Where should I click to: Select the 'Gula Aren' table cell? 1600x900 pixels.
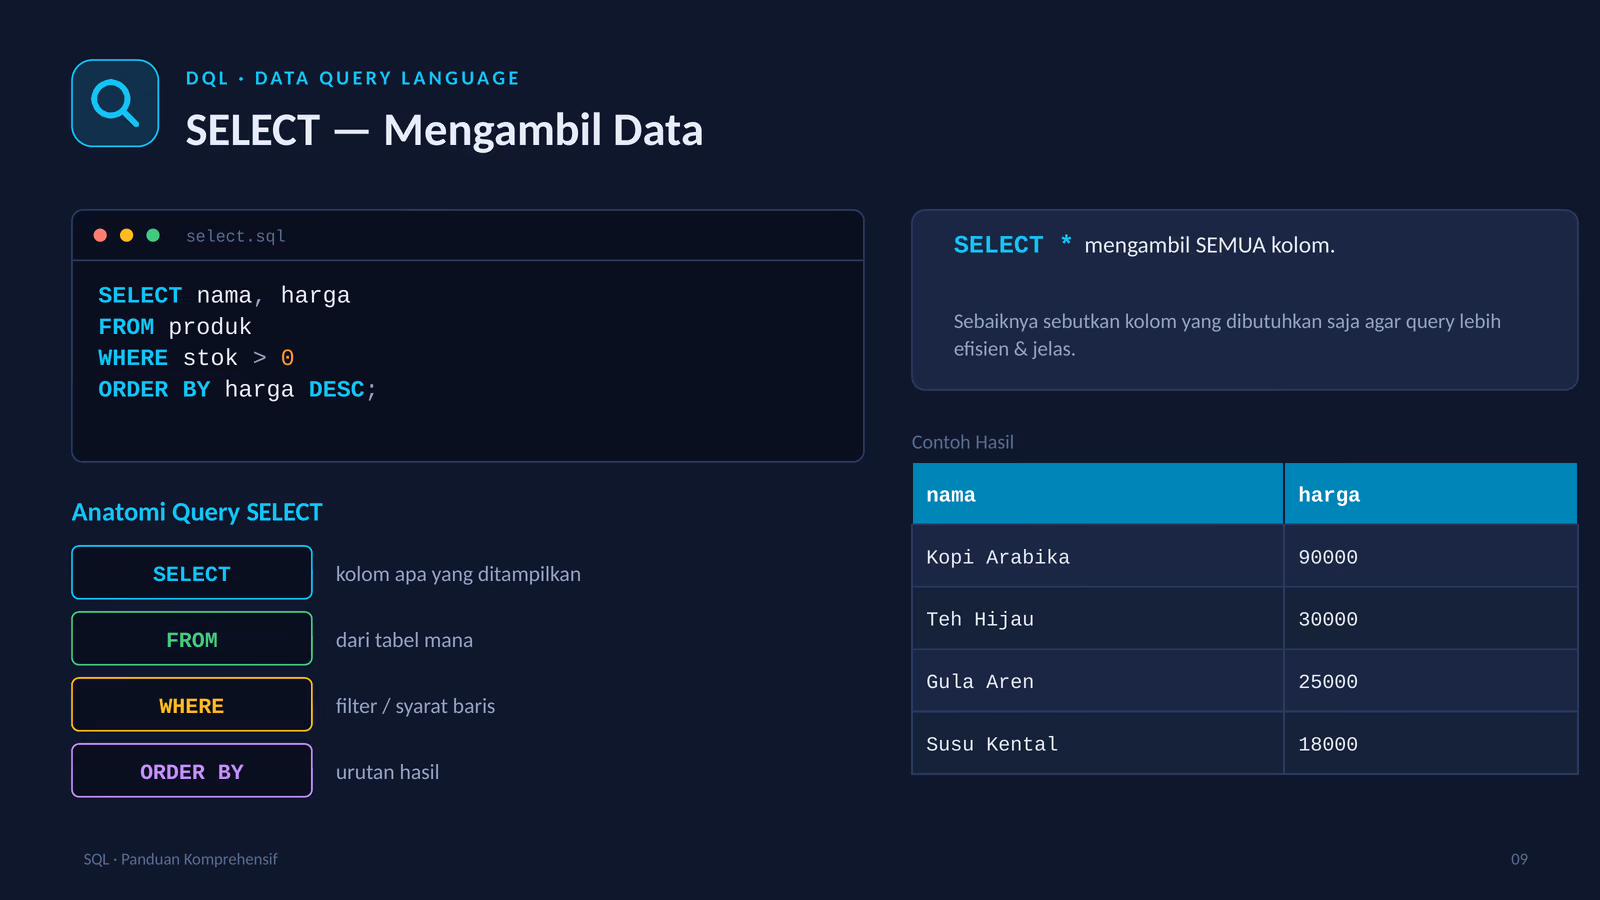click(1098, 681)
